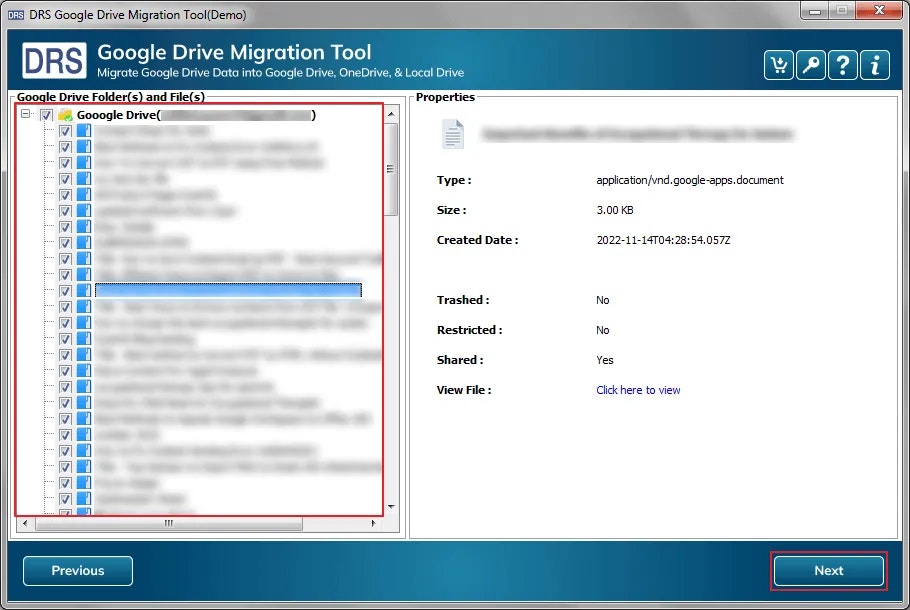Screen dimensions: 910x610
Task: Open help via the question mark icon
Action: point(843,65)
